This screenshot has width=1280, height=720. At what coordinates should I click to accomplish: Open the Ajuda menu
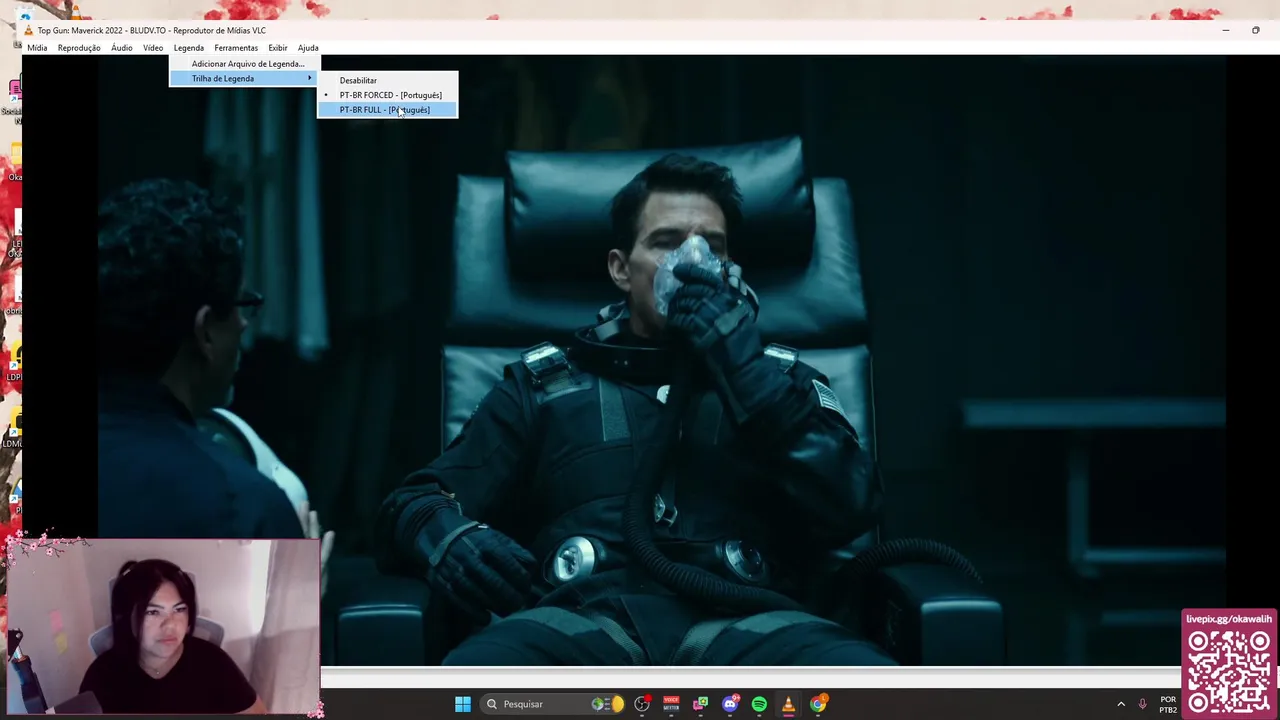point(308,48)
